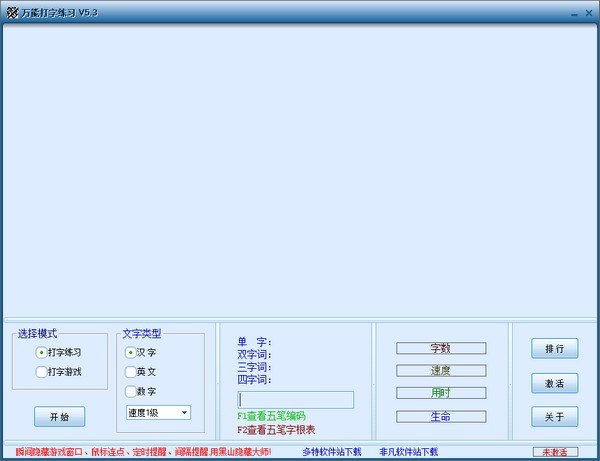Screen dimensions: 600x461
Task: Open the 速度1级 speed level dropdown
Action: pos(158,412)
